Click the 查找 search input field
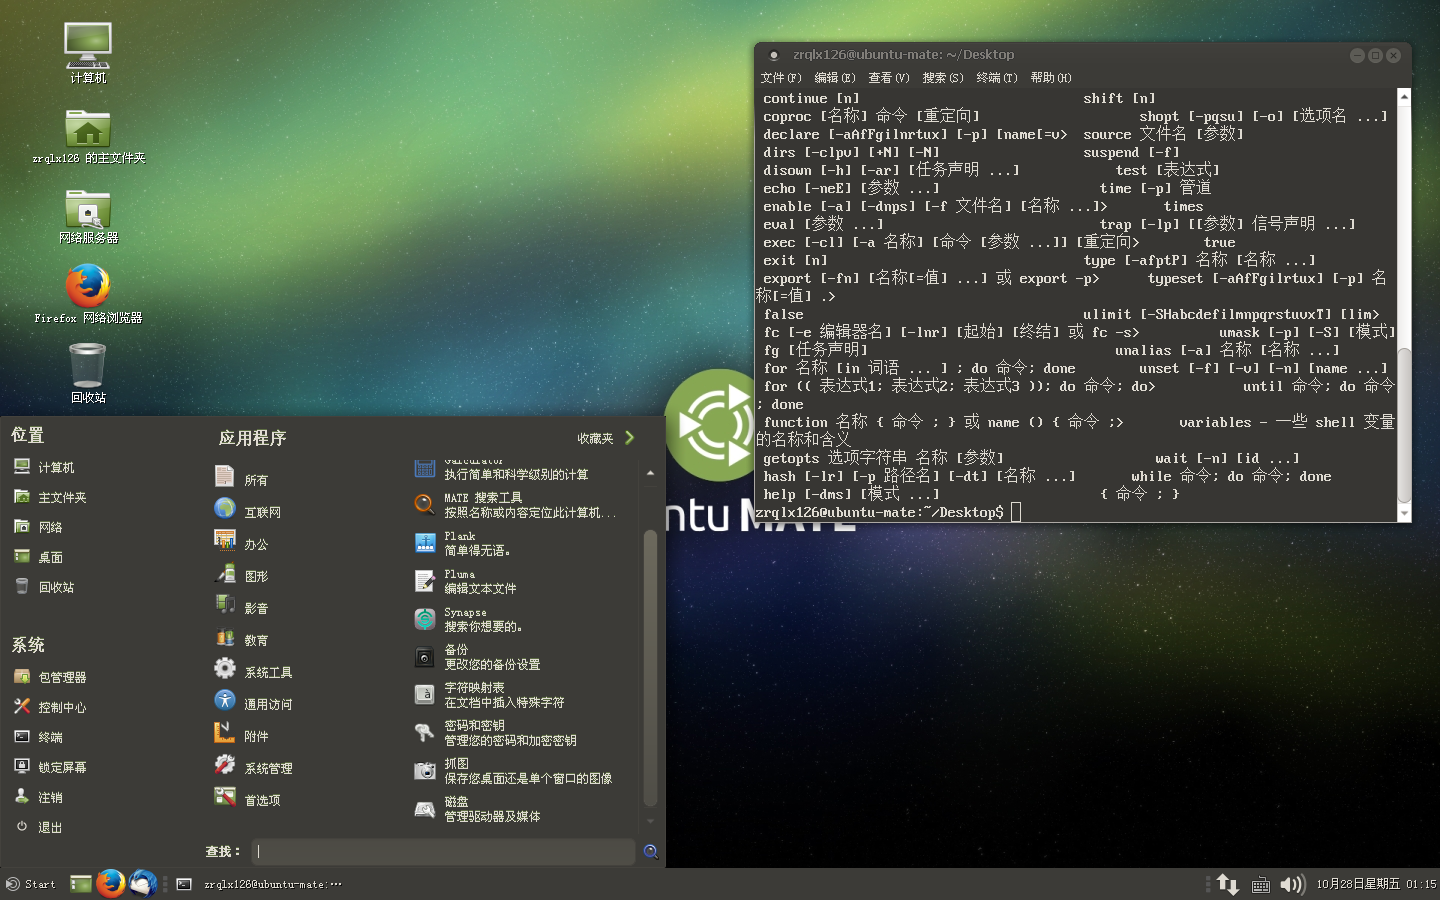1440x900 pixels. [443, 851]
